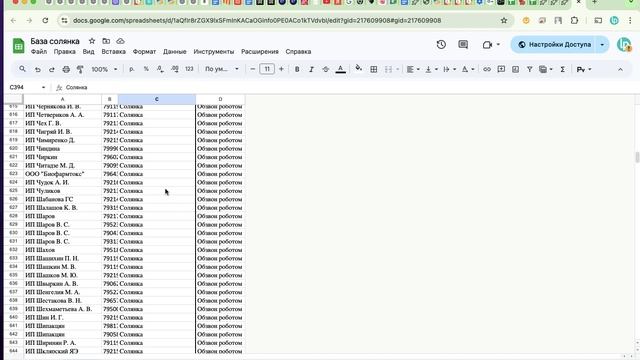The height and width of the screenshot is (360, 640).
Task: Open the Google Sheets home icon
Action: click(18, 46)
